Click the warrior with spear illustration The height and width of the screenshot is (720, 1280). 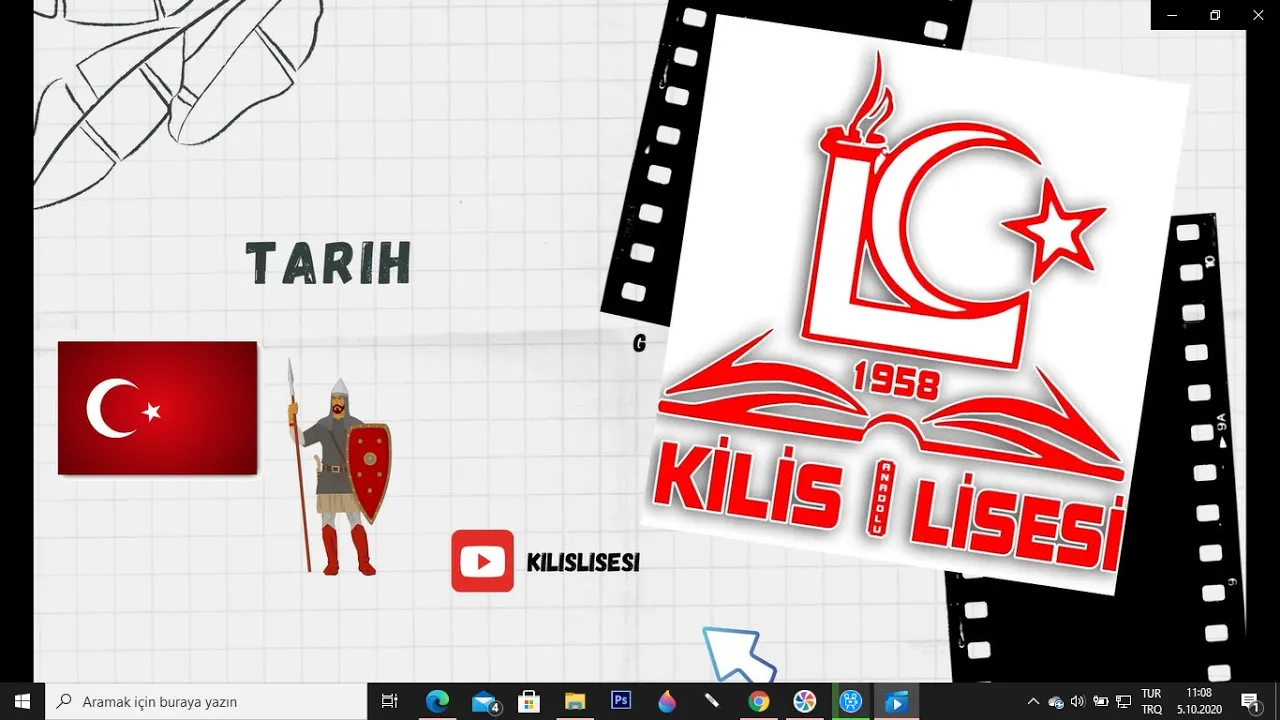(338, 468)
